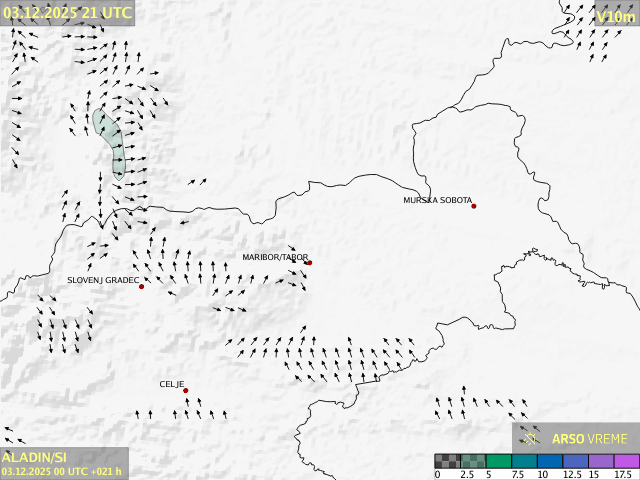This screenshot has height=480, width=640.
Task: Click the Maribor/Tabor station red dot
Action: [x=309, y=263]
